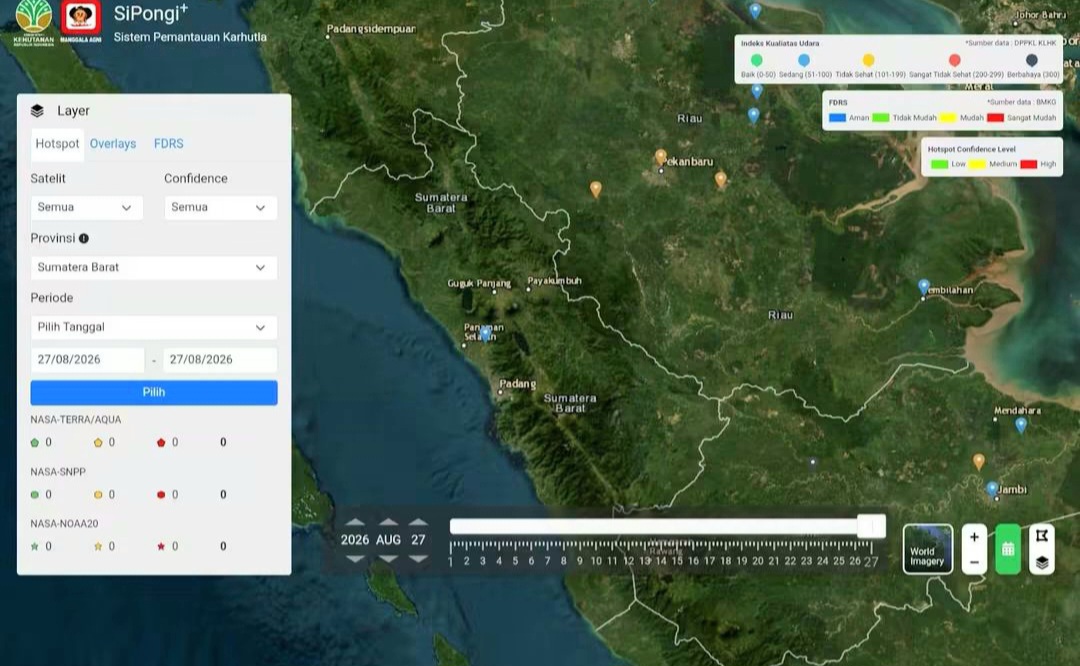Open the Confidence dropdown
The width and height of the screenshot is (1080, 666).
click(220, 207)
